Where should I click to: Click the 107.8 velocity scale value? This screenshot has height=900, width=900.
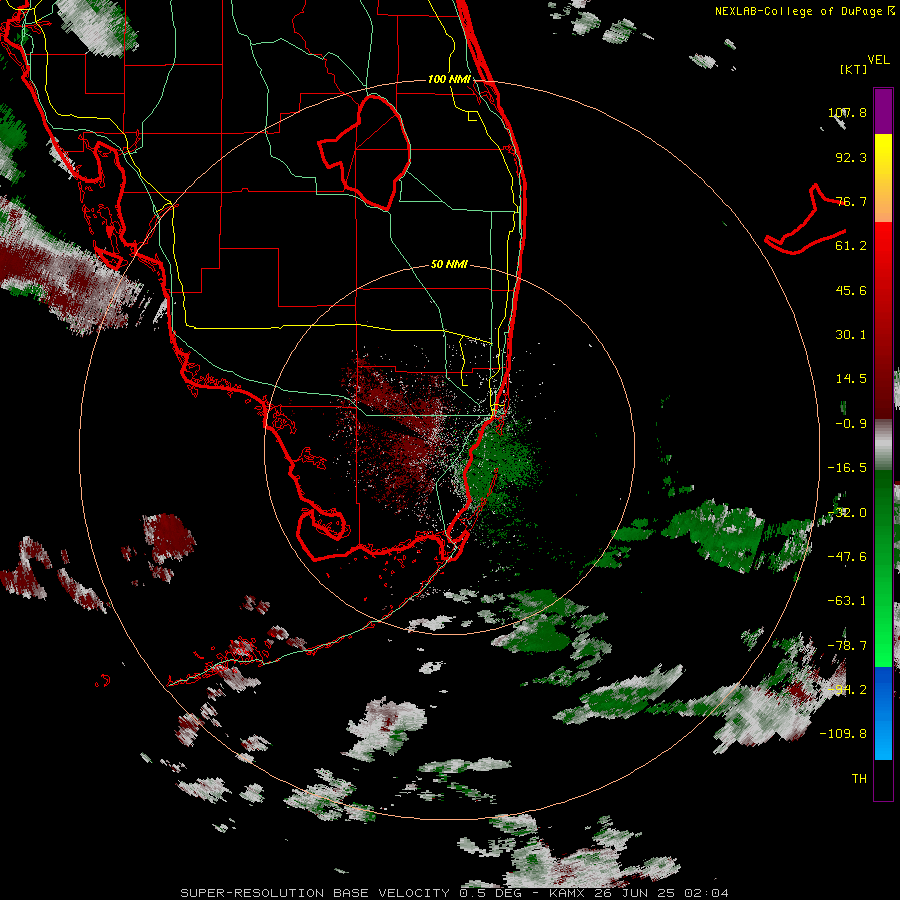(x=847, y=112)
